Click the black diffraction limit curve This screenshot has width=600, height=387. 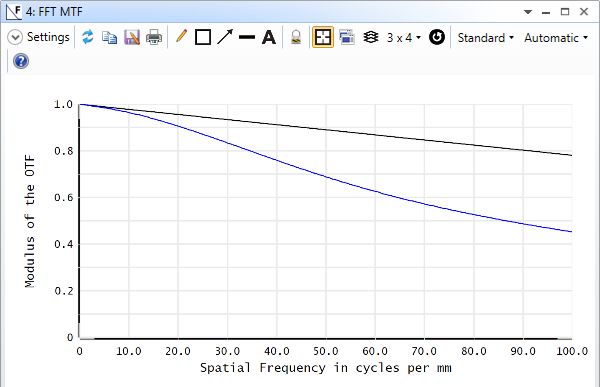[x=326, y=129]
